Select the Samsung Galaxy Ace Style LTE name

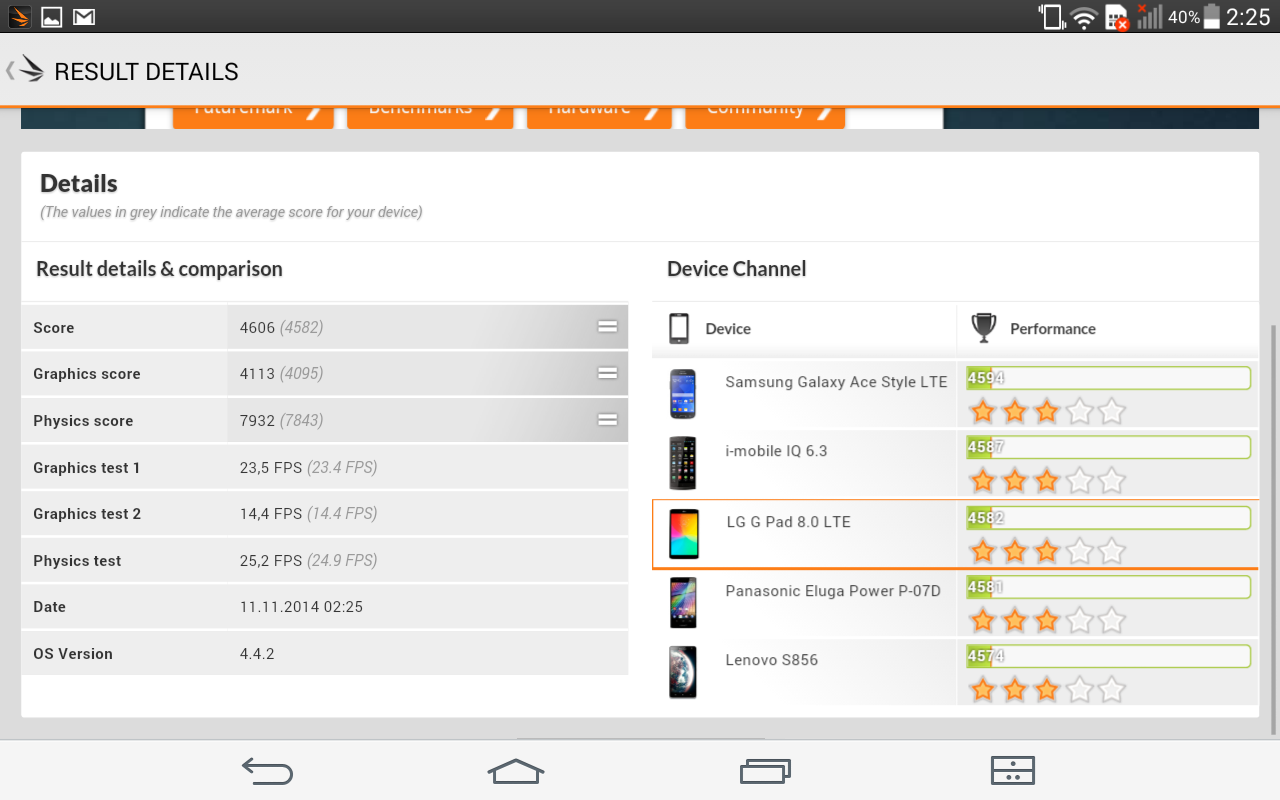tap(836, 382)
